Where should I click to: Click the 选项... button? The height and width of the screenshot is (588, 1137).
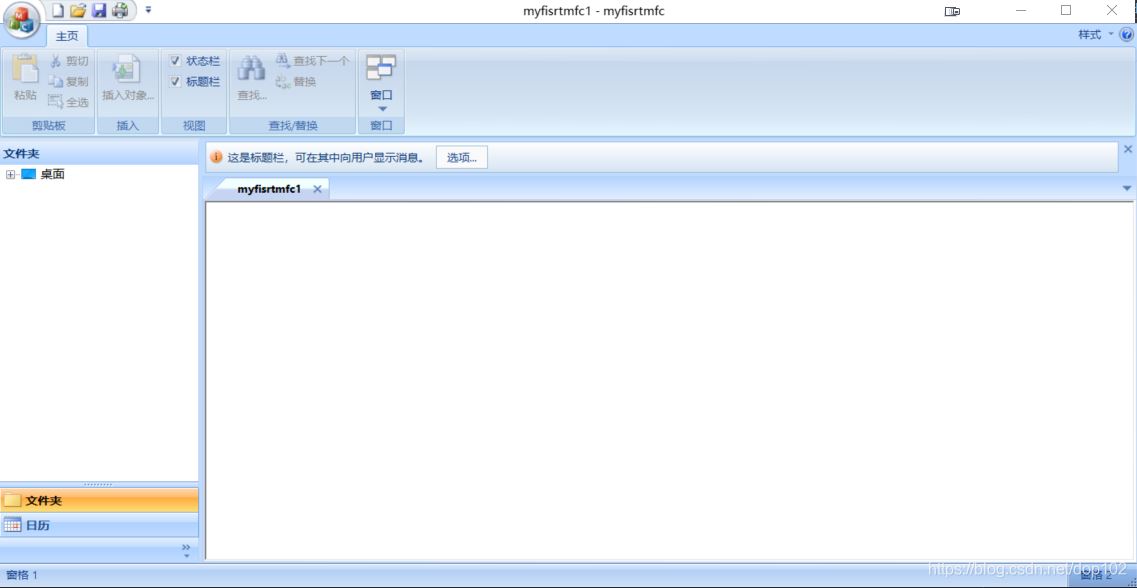click(x=462, y=157)
